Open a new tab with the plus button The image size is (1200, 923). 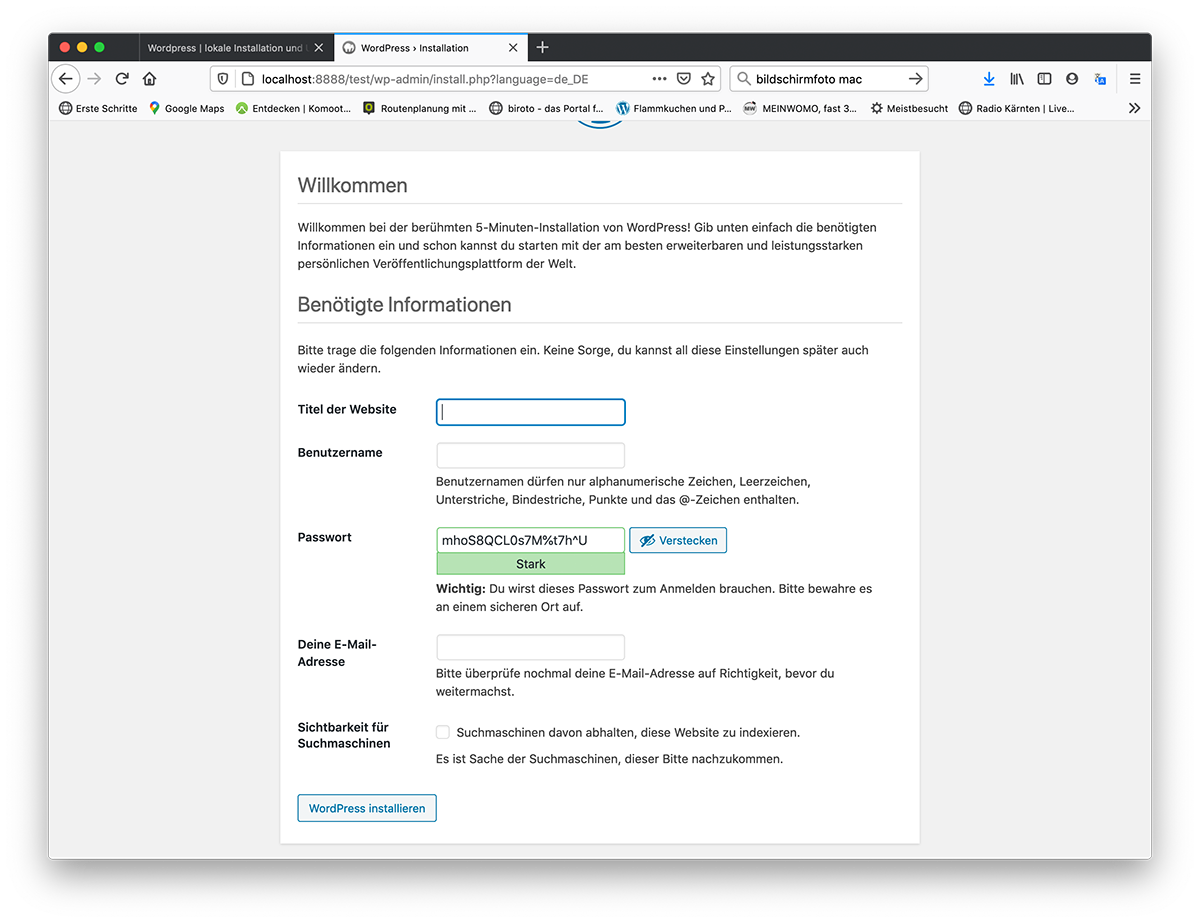(x=543, y=47)
